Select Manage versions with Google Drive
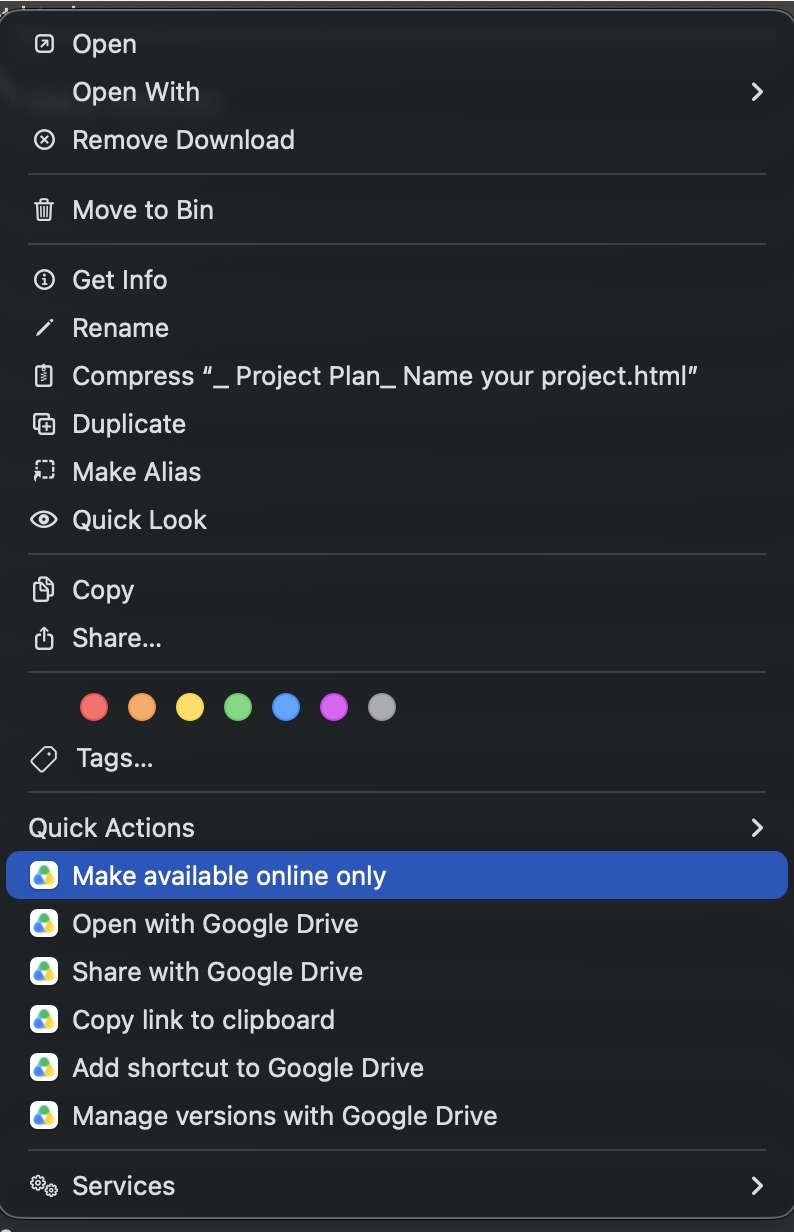 (x=397, y=1116)
